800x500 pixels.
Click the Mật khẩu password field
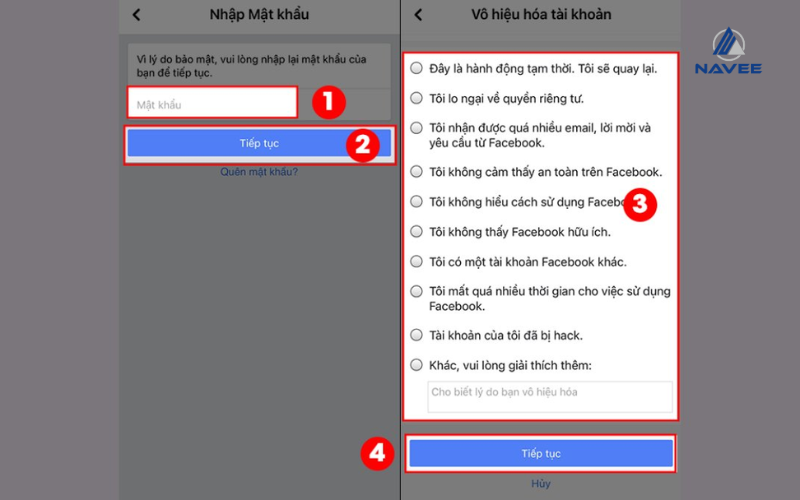pos(212,103)
